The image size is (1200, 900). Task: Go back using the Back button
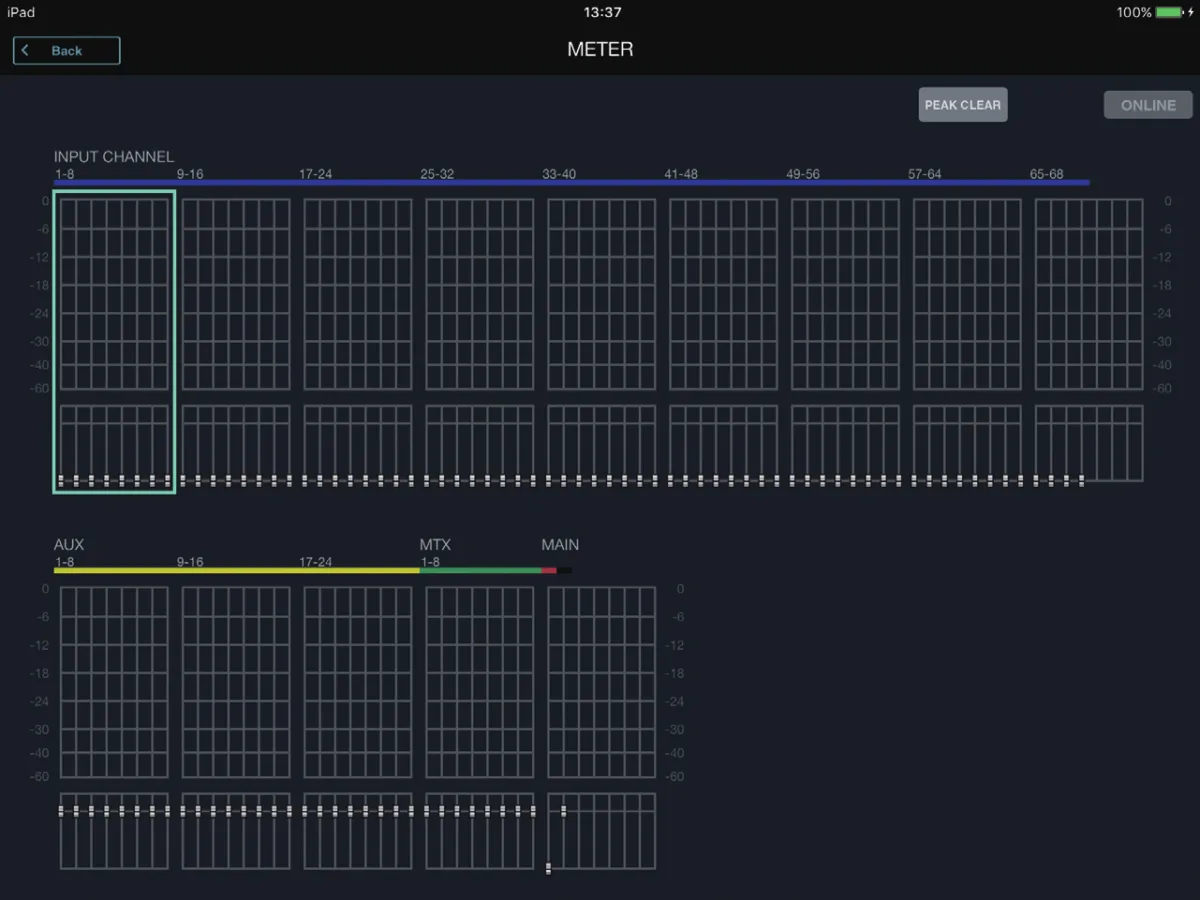[66, 50]
